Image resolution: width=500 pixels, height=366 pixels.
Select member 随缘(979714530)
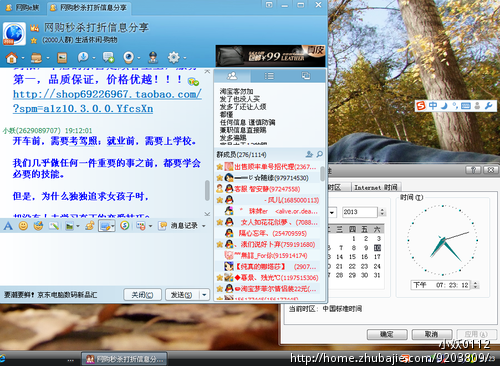tap(268, 178)
